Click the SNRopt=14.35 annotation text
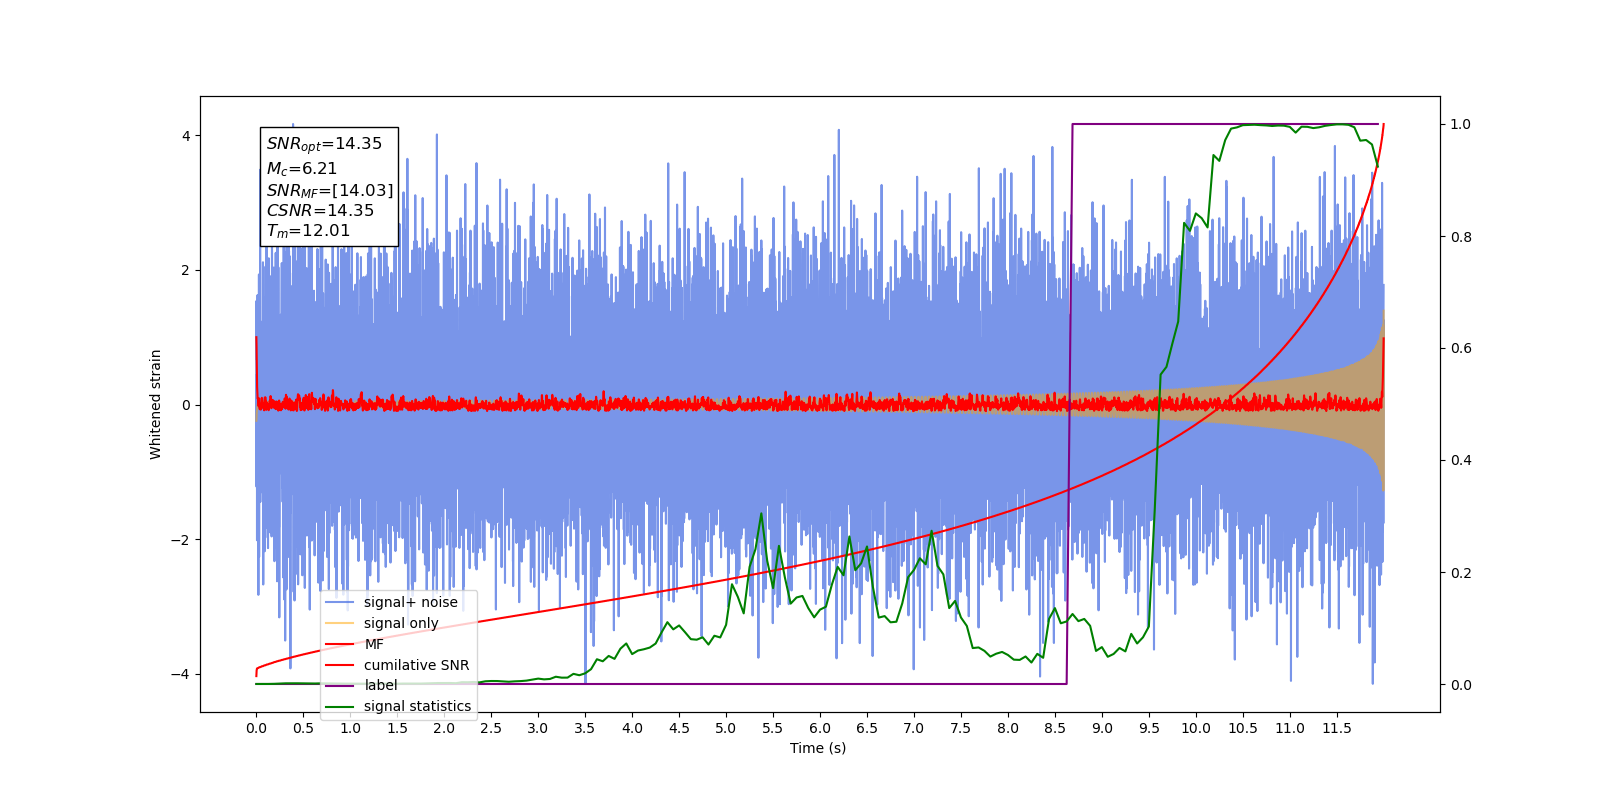The width and height of the screenshot is (1600, 800). click(324, 144)
